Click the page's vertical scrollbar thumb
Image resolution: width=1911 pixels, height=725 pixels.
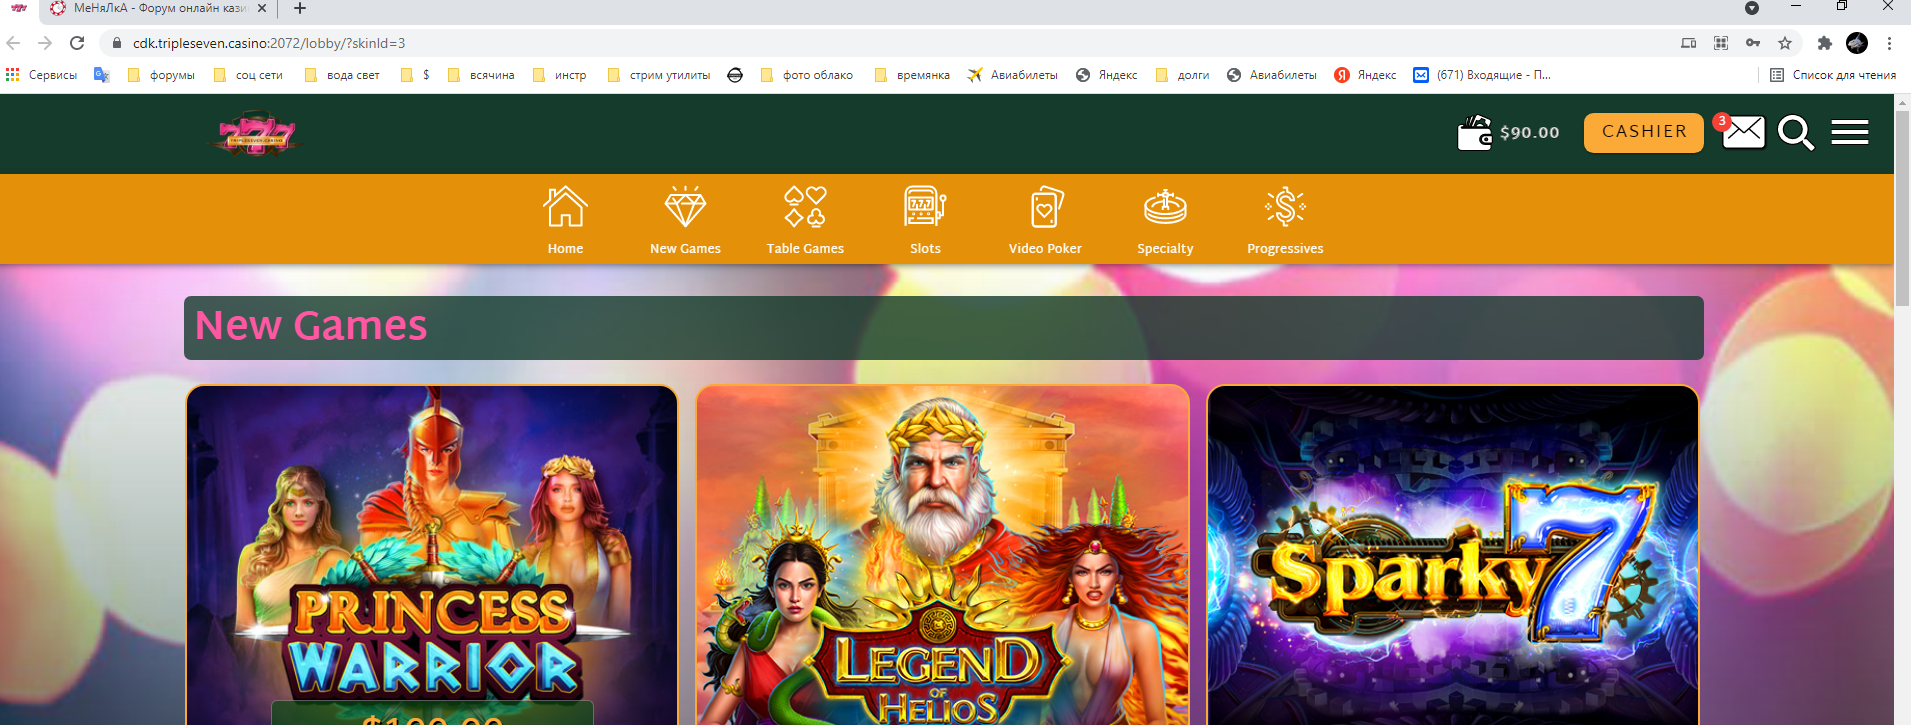[x=1902, y=210]
